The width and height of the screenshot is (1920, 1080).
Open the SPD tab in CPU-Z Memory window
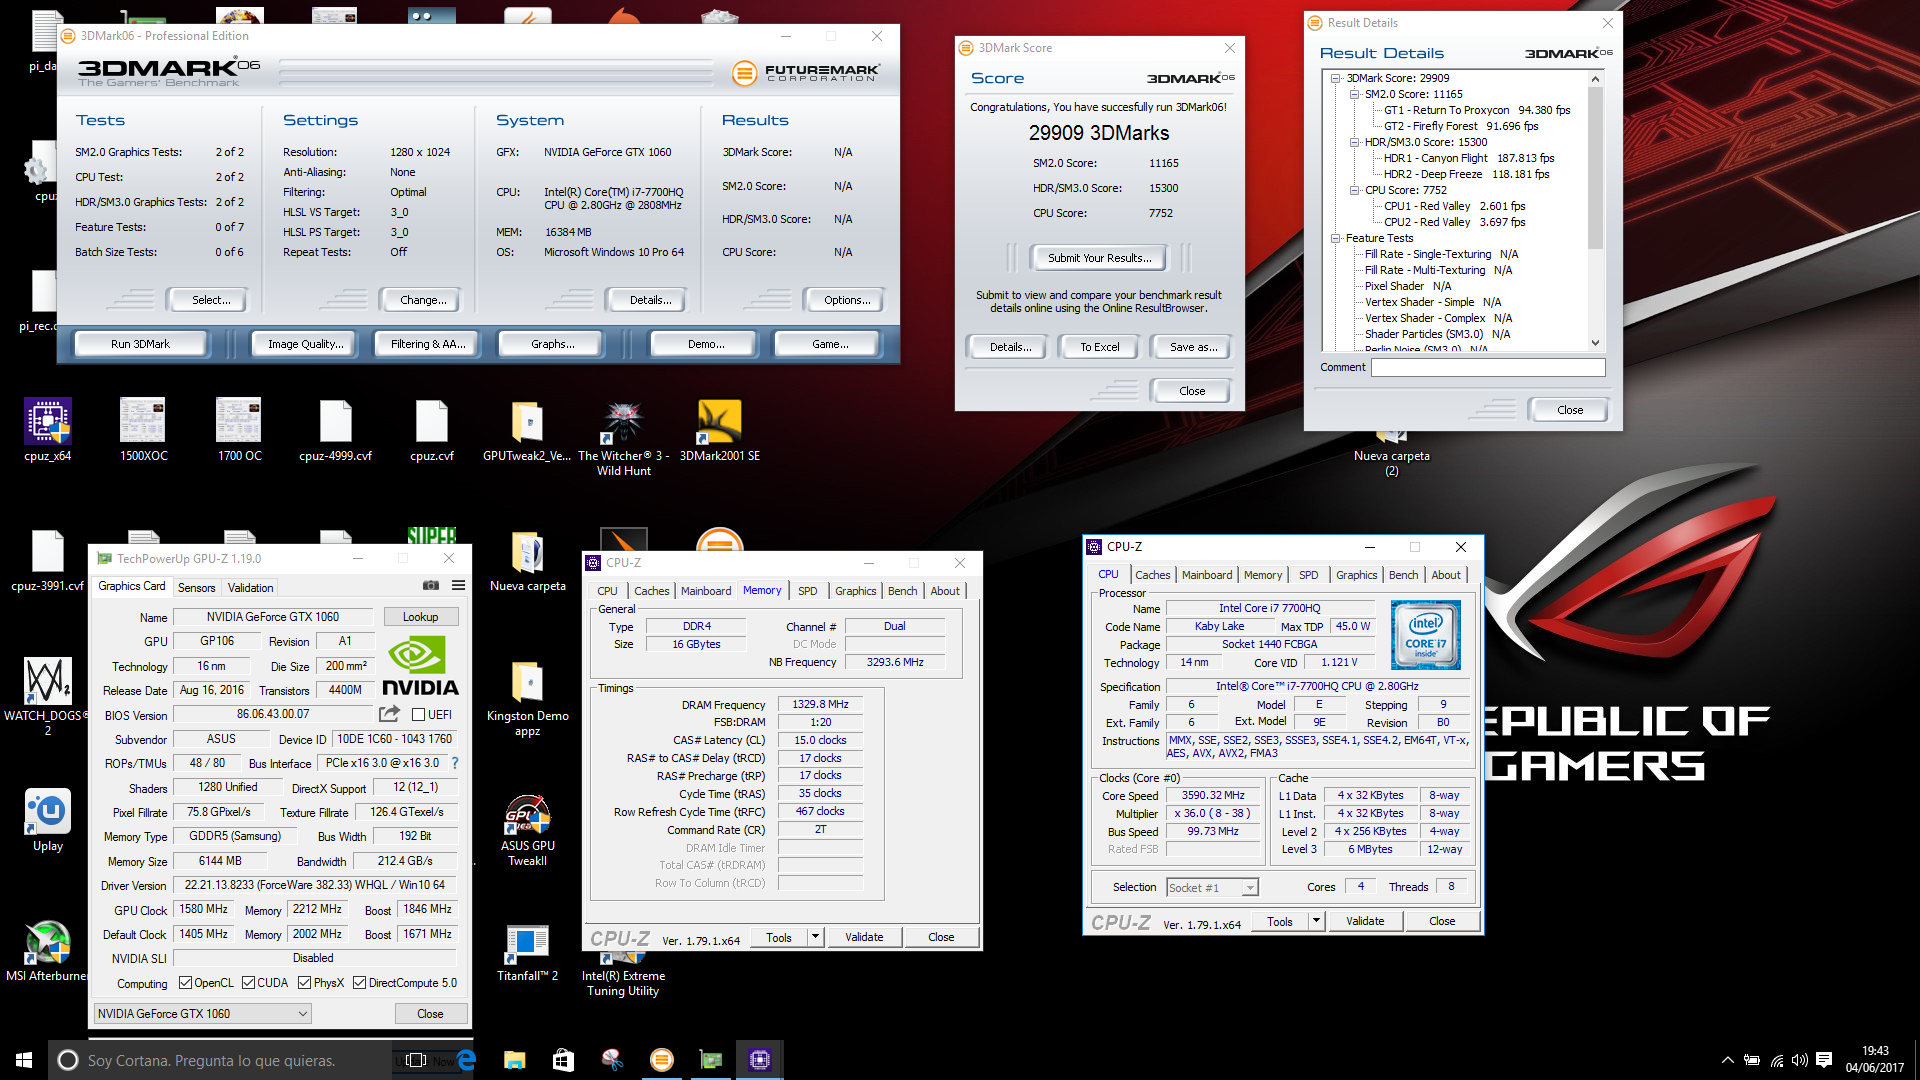[808, 591]
